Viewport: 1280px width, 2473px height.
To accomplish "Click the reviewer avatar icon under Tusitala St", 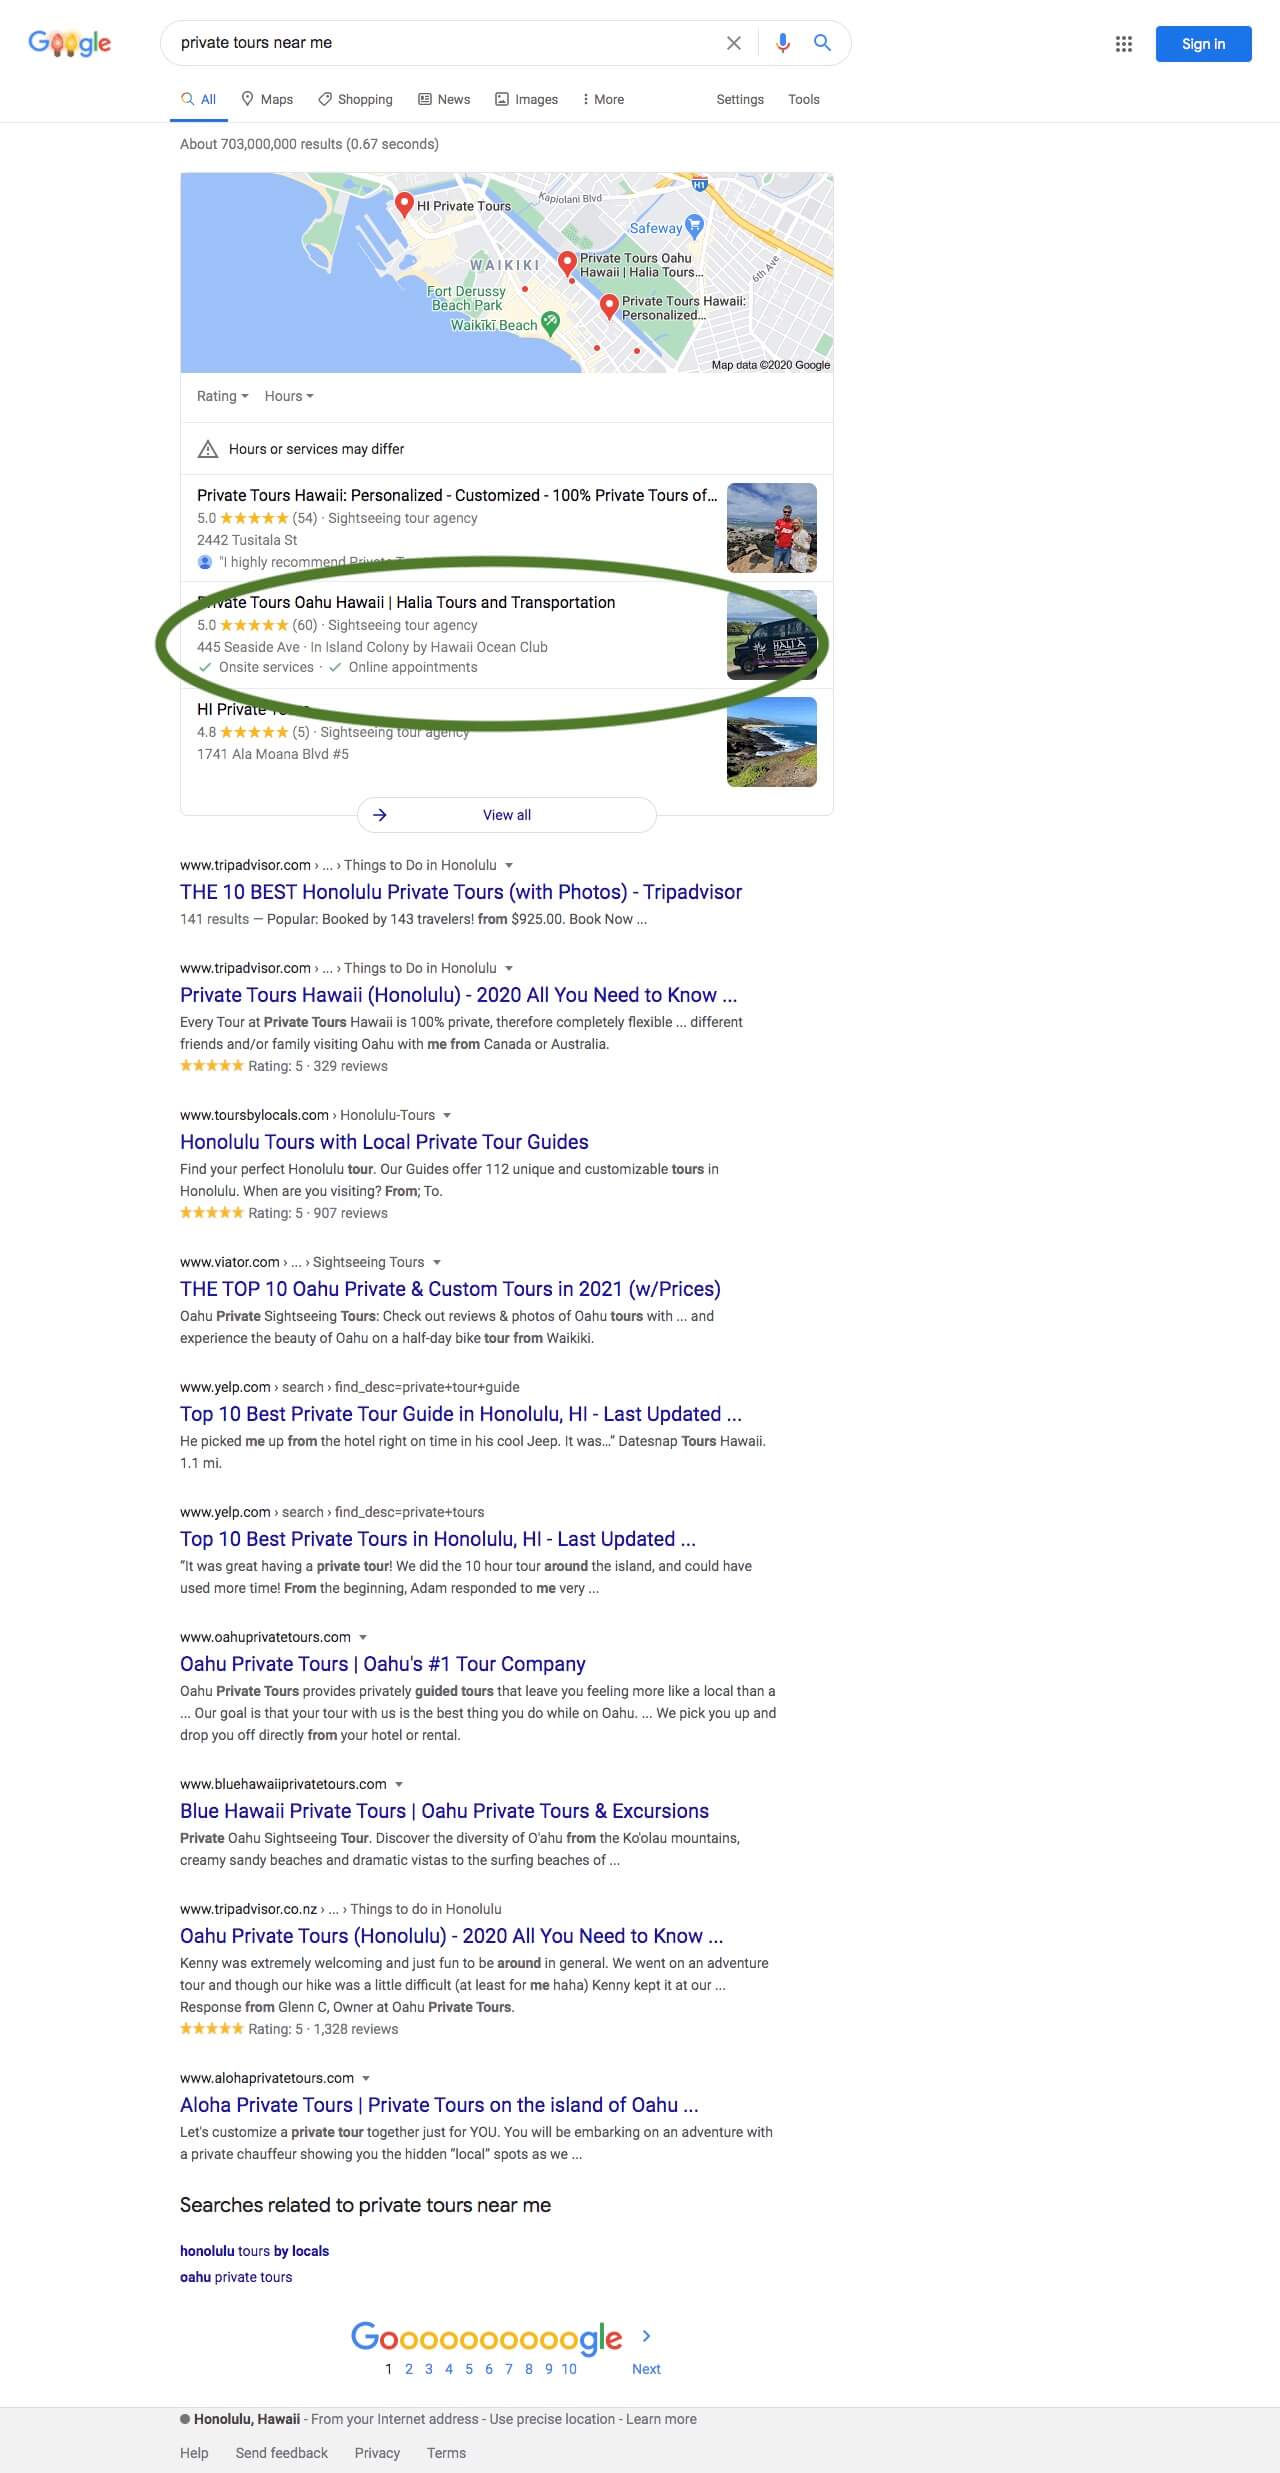I will (x=205, y=562).
